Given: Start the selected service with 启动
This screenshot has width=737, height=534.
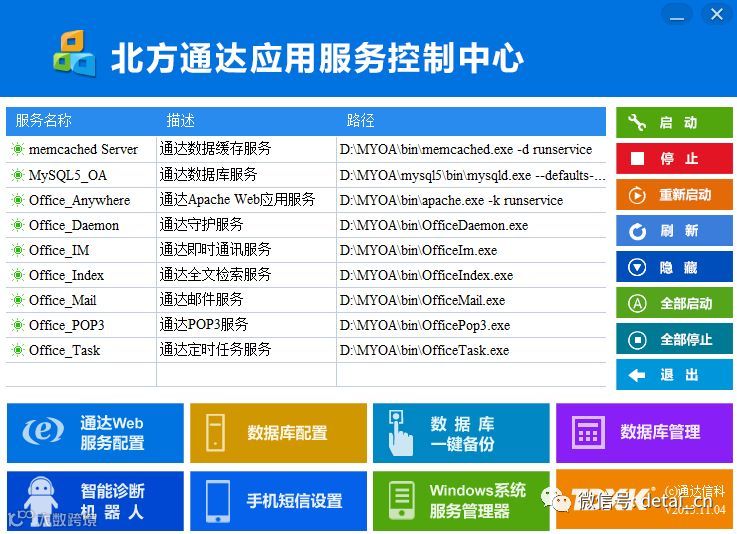Looking at the screenshot, I should (677, 123).
